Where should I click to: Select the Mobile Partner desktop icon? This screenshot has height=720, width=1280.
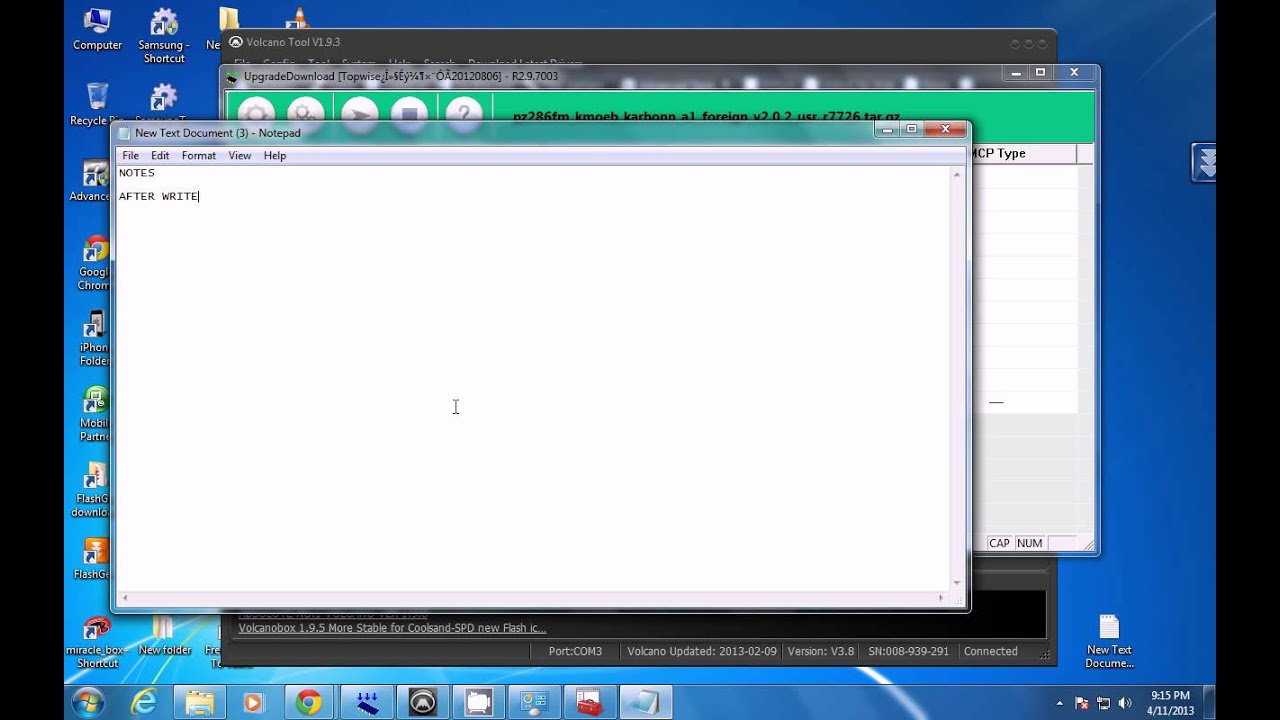coord(95,414)
